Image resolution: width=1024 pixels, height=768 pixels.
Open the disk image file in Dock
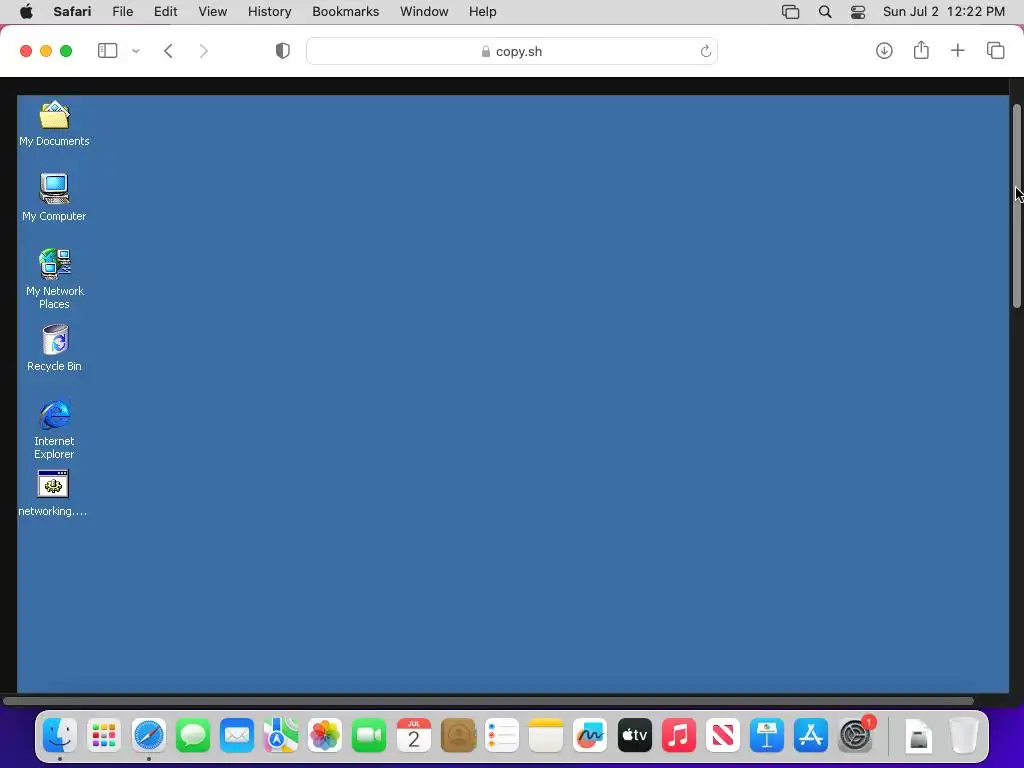pyautogui.click(x=919, y=736)
